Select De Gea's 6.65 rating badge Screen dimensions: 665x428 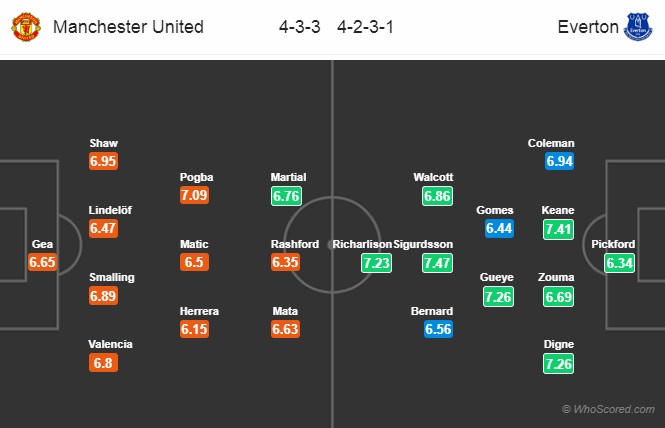click(x=42, y=262)
